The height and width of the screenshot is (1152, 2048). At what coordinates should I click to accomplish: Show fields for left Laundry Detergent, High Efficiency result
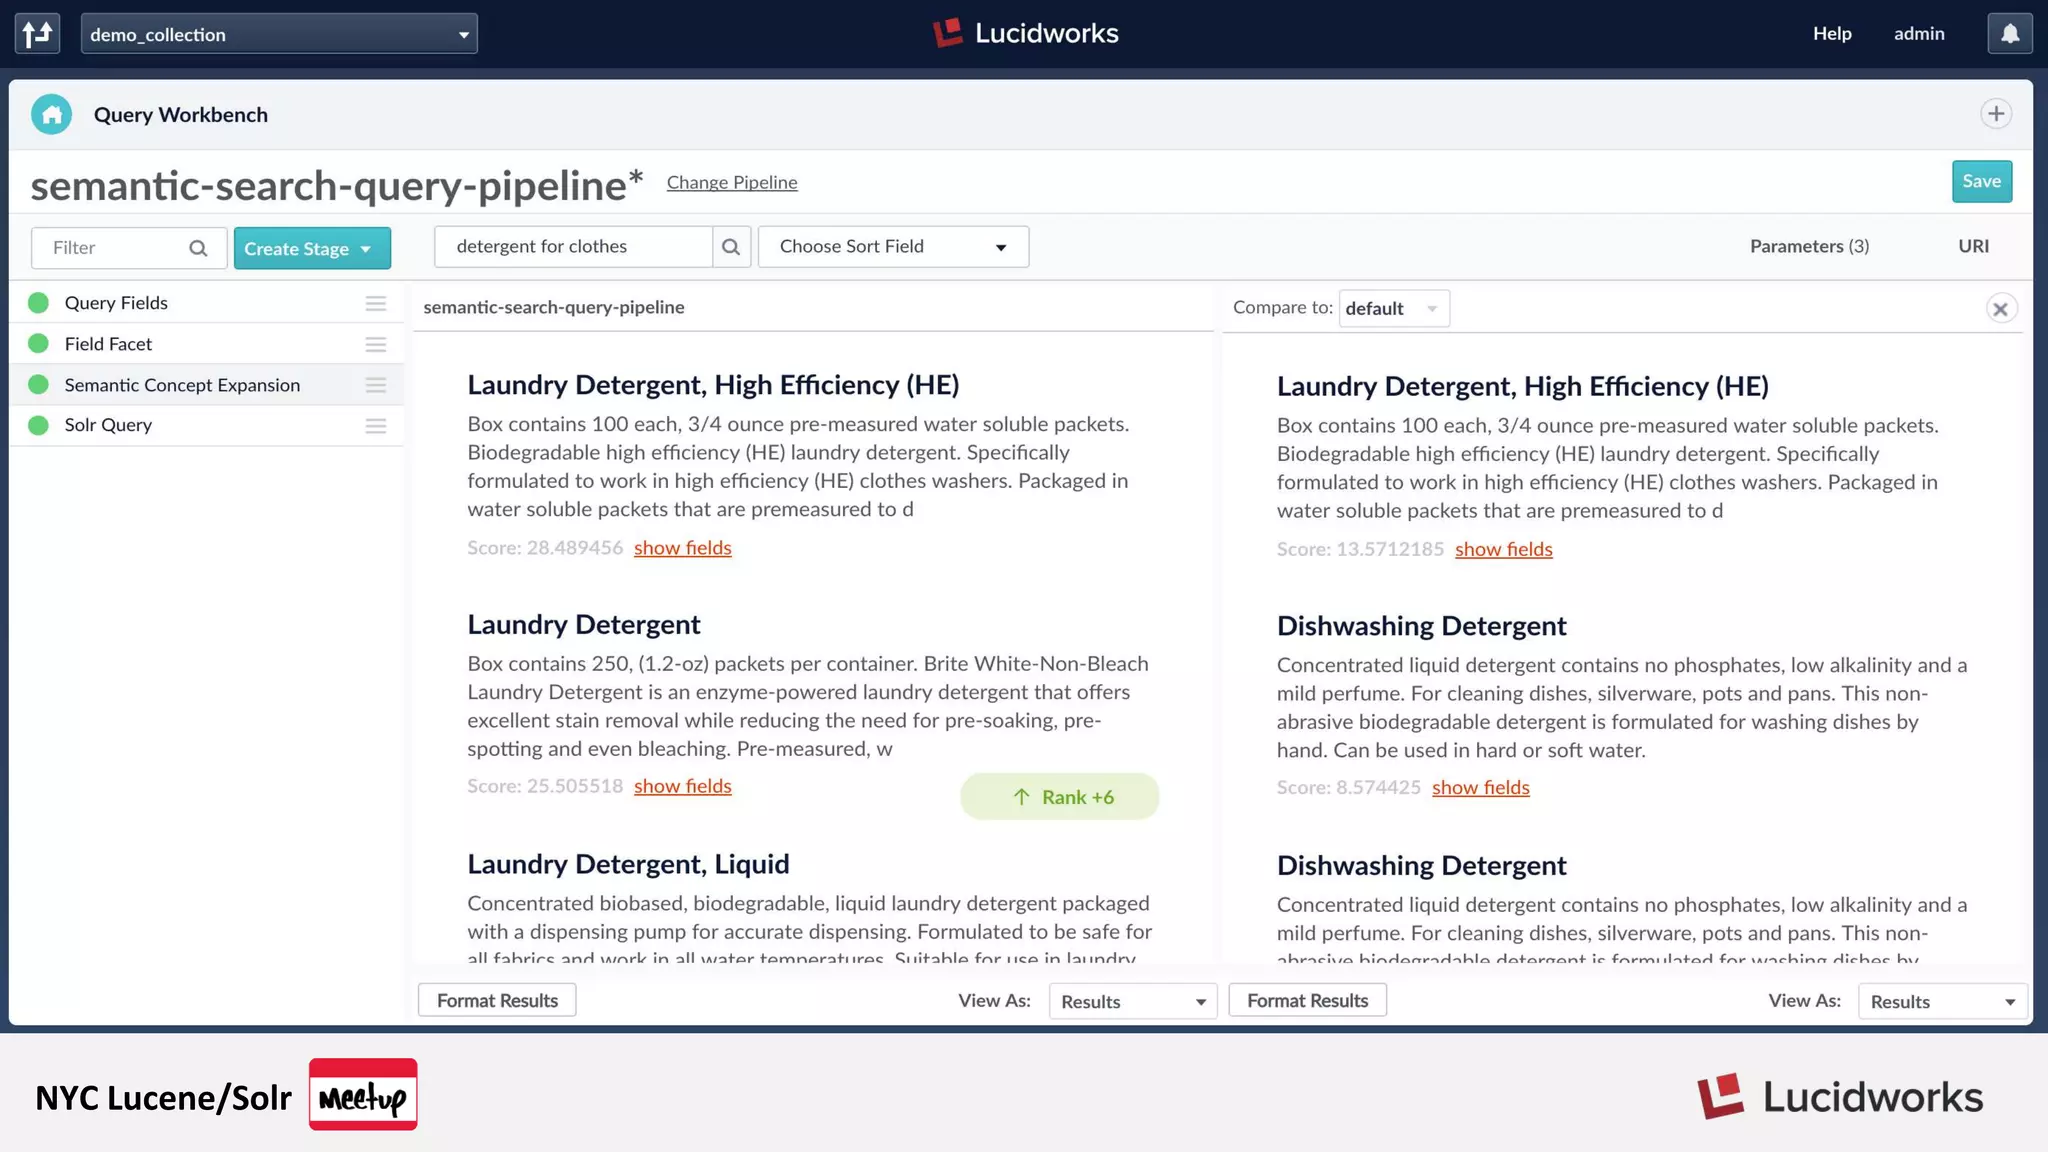683,548
